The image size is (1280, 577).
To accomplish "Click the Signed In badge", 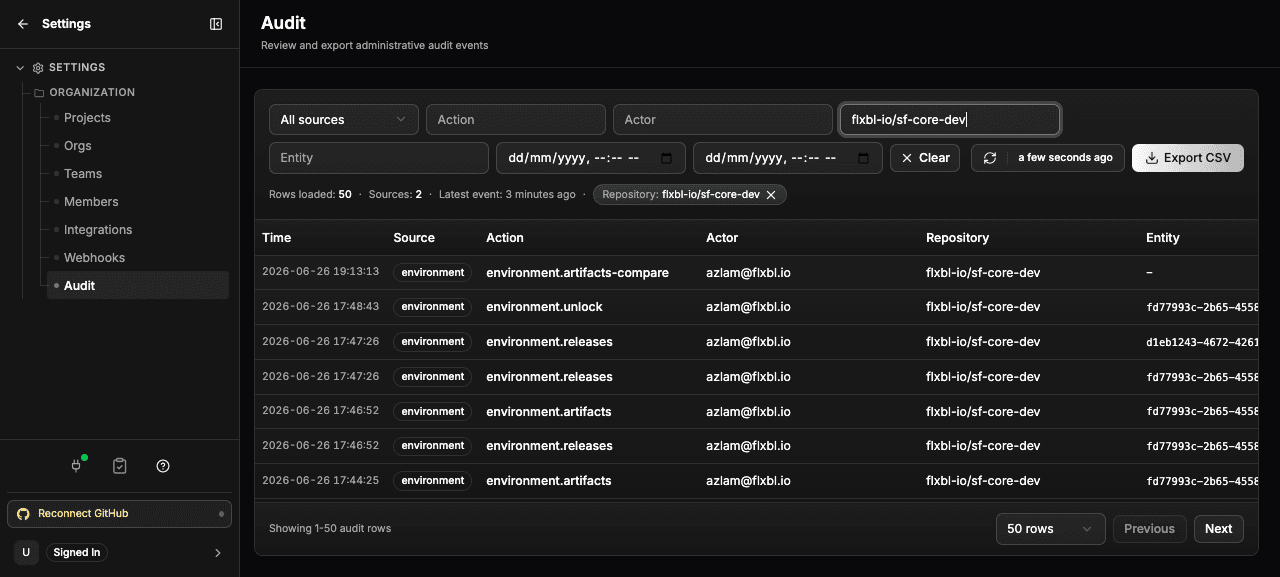I will tap(77, 552).
